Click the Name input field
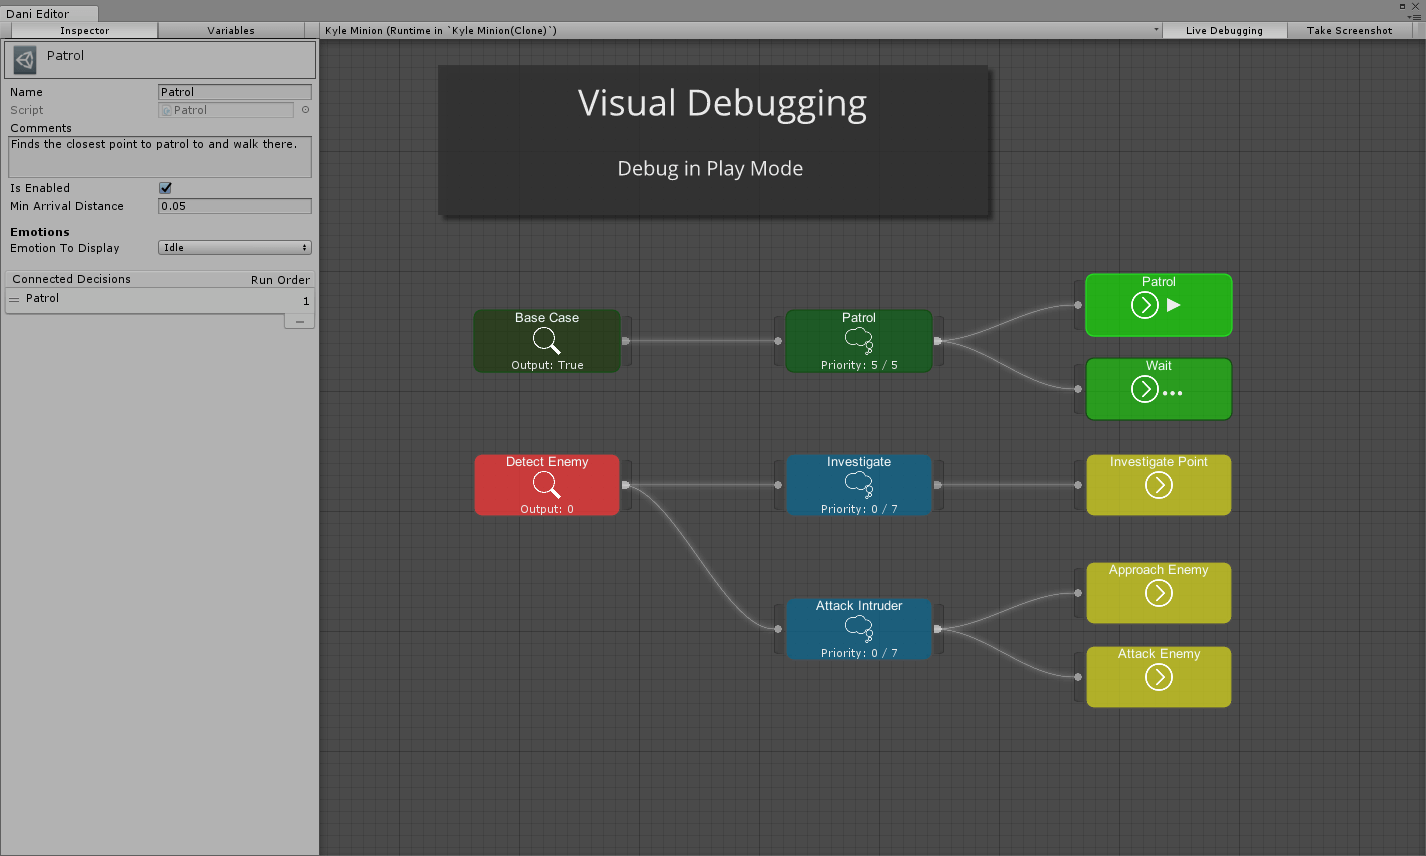This screenshot has width=1426, height=856. click(x=235, y=92)
